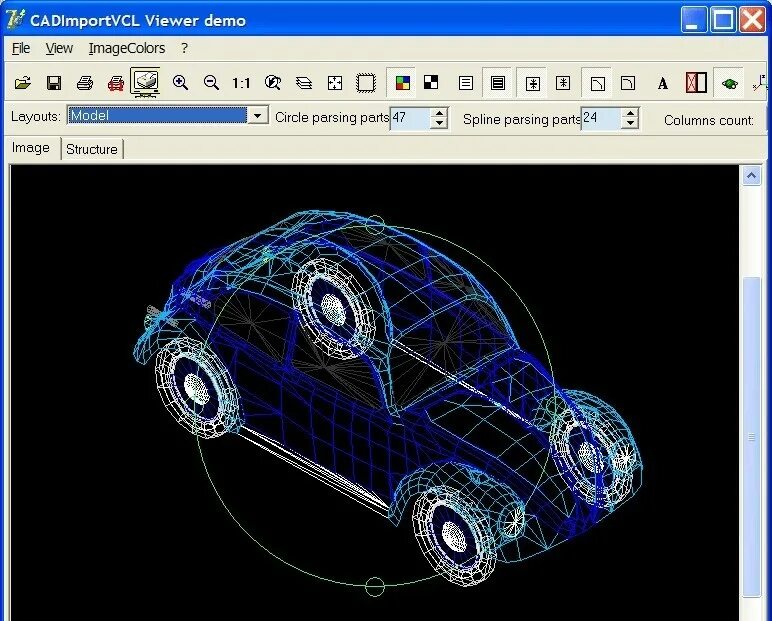Toggle the green 3D orbit icon
This screenshot has width=772, height=621.
(x=729, y=83)
